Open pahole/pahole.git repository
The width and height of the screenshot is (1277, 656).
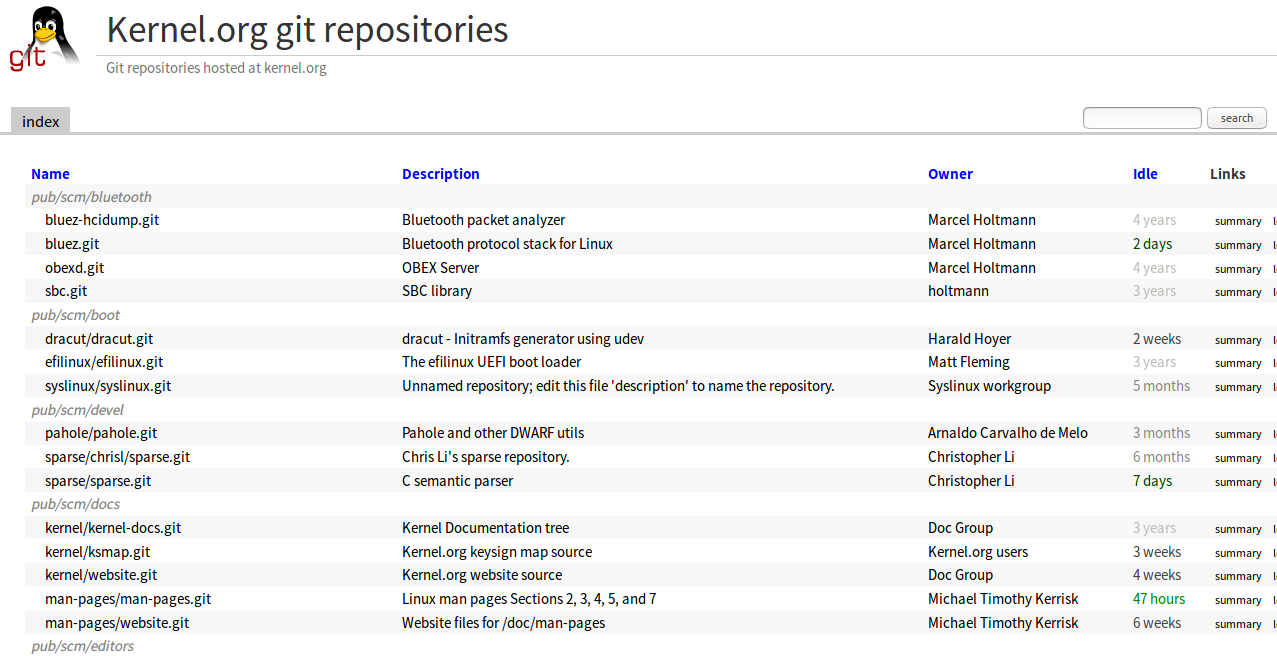(x=101, y=433)
